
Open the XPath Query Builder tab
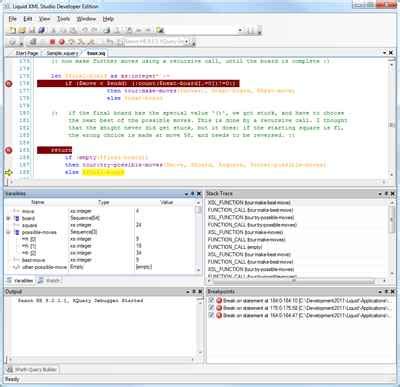click(32, 370)
